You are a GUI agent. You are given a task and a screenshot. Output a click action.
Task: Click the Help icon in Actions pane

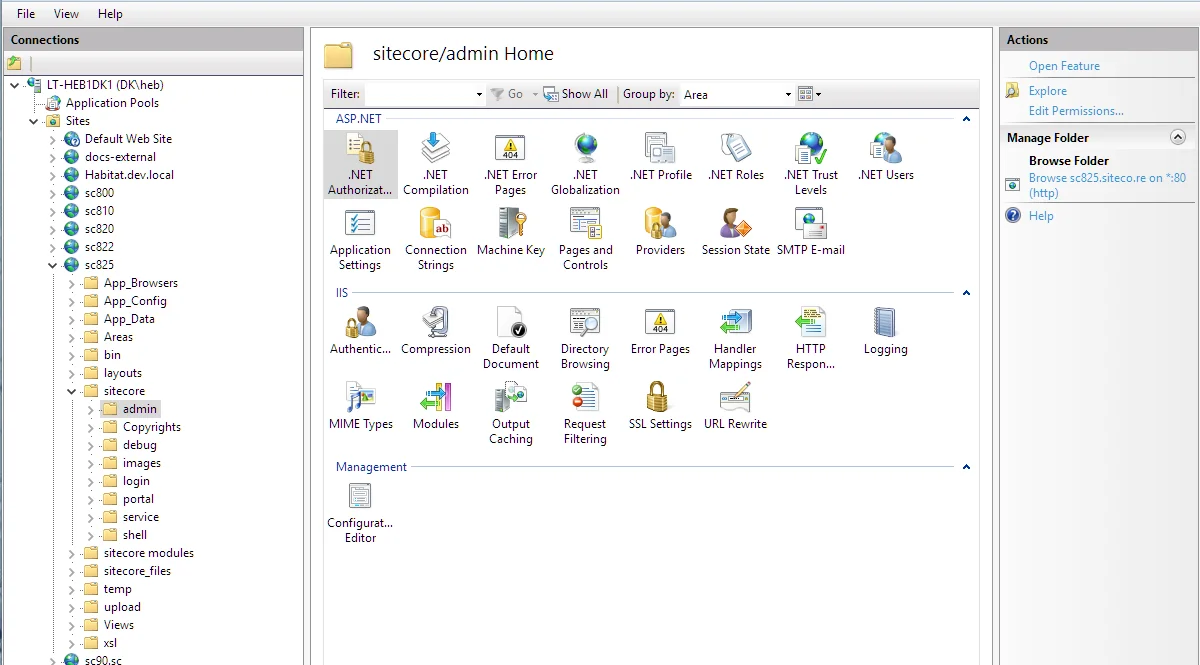coord(1013,216)
